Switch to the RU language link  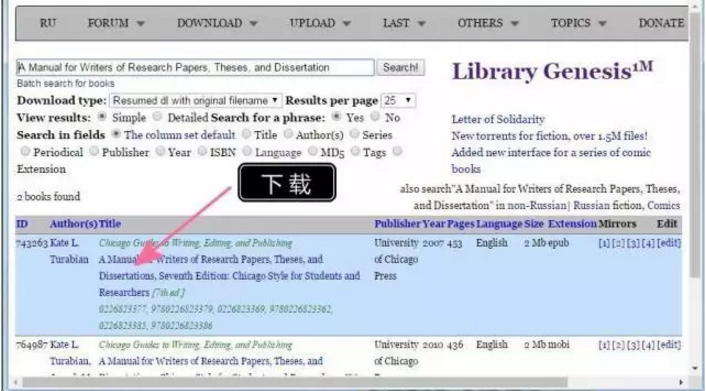48,23
